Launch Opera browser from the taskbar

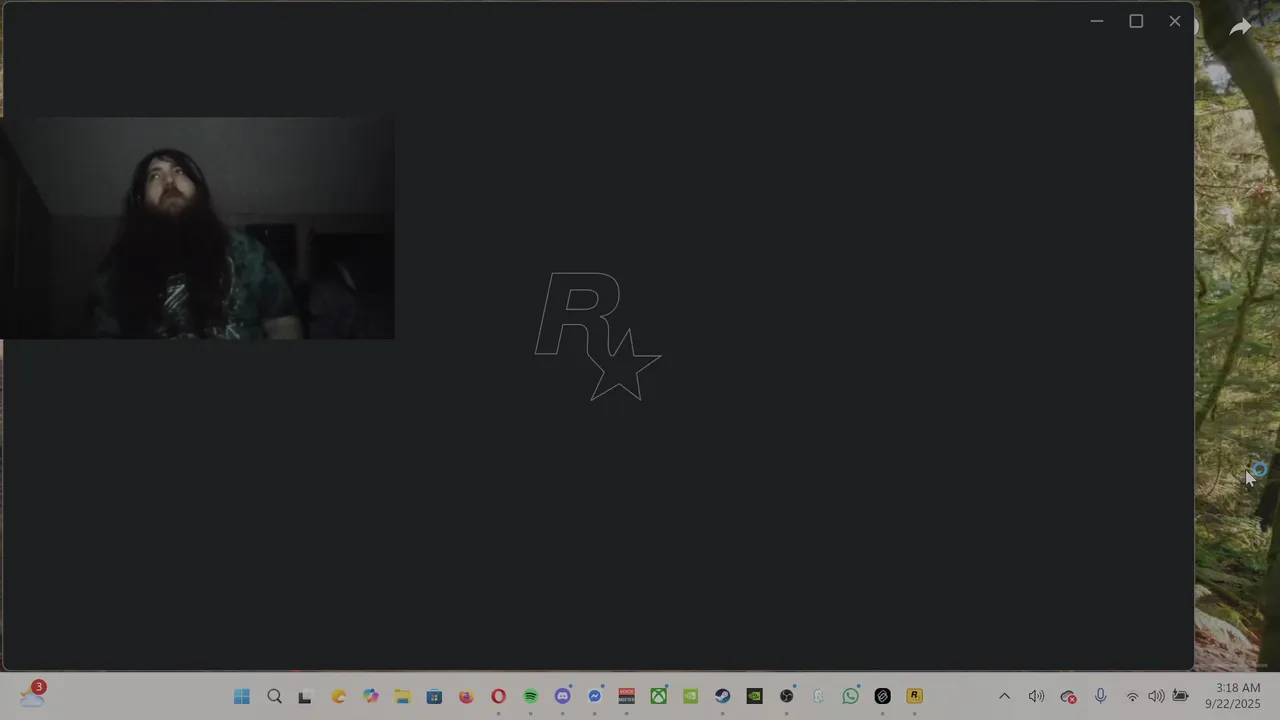(x=498, y=696)
